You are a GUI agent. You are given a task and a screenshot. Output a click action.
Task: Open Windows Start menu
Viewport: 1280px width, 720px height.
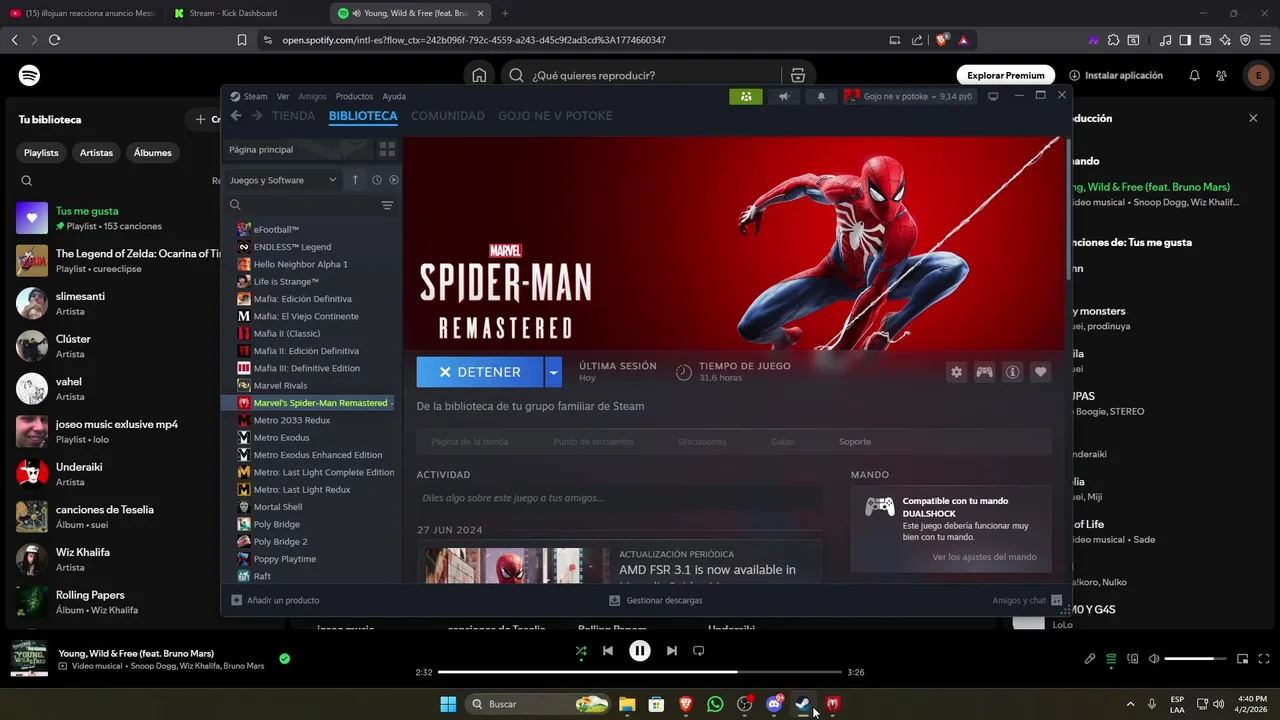(448, 704)
